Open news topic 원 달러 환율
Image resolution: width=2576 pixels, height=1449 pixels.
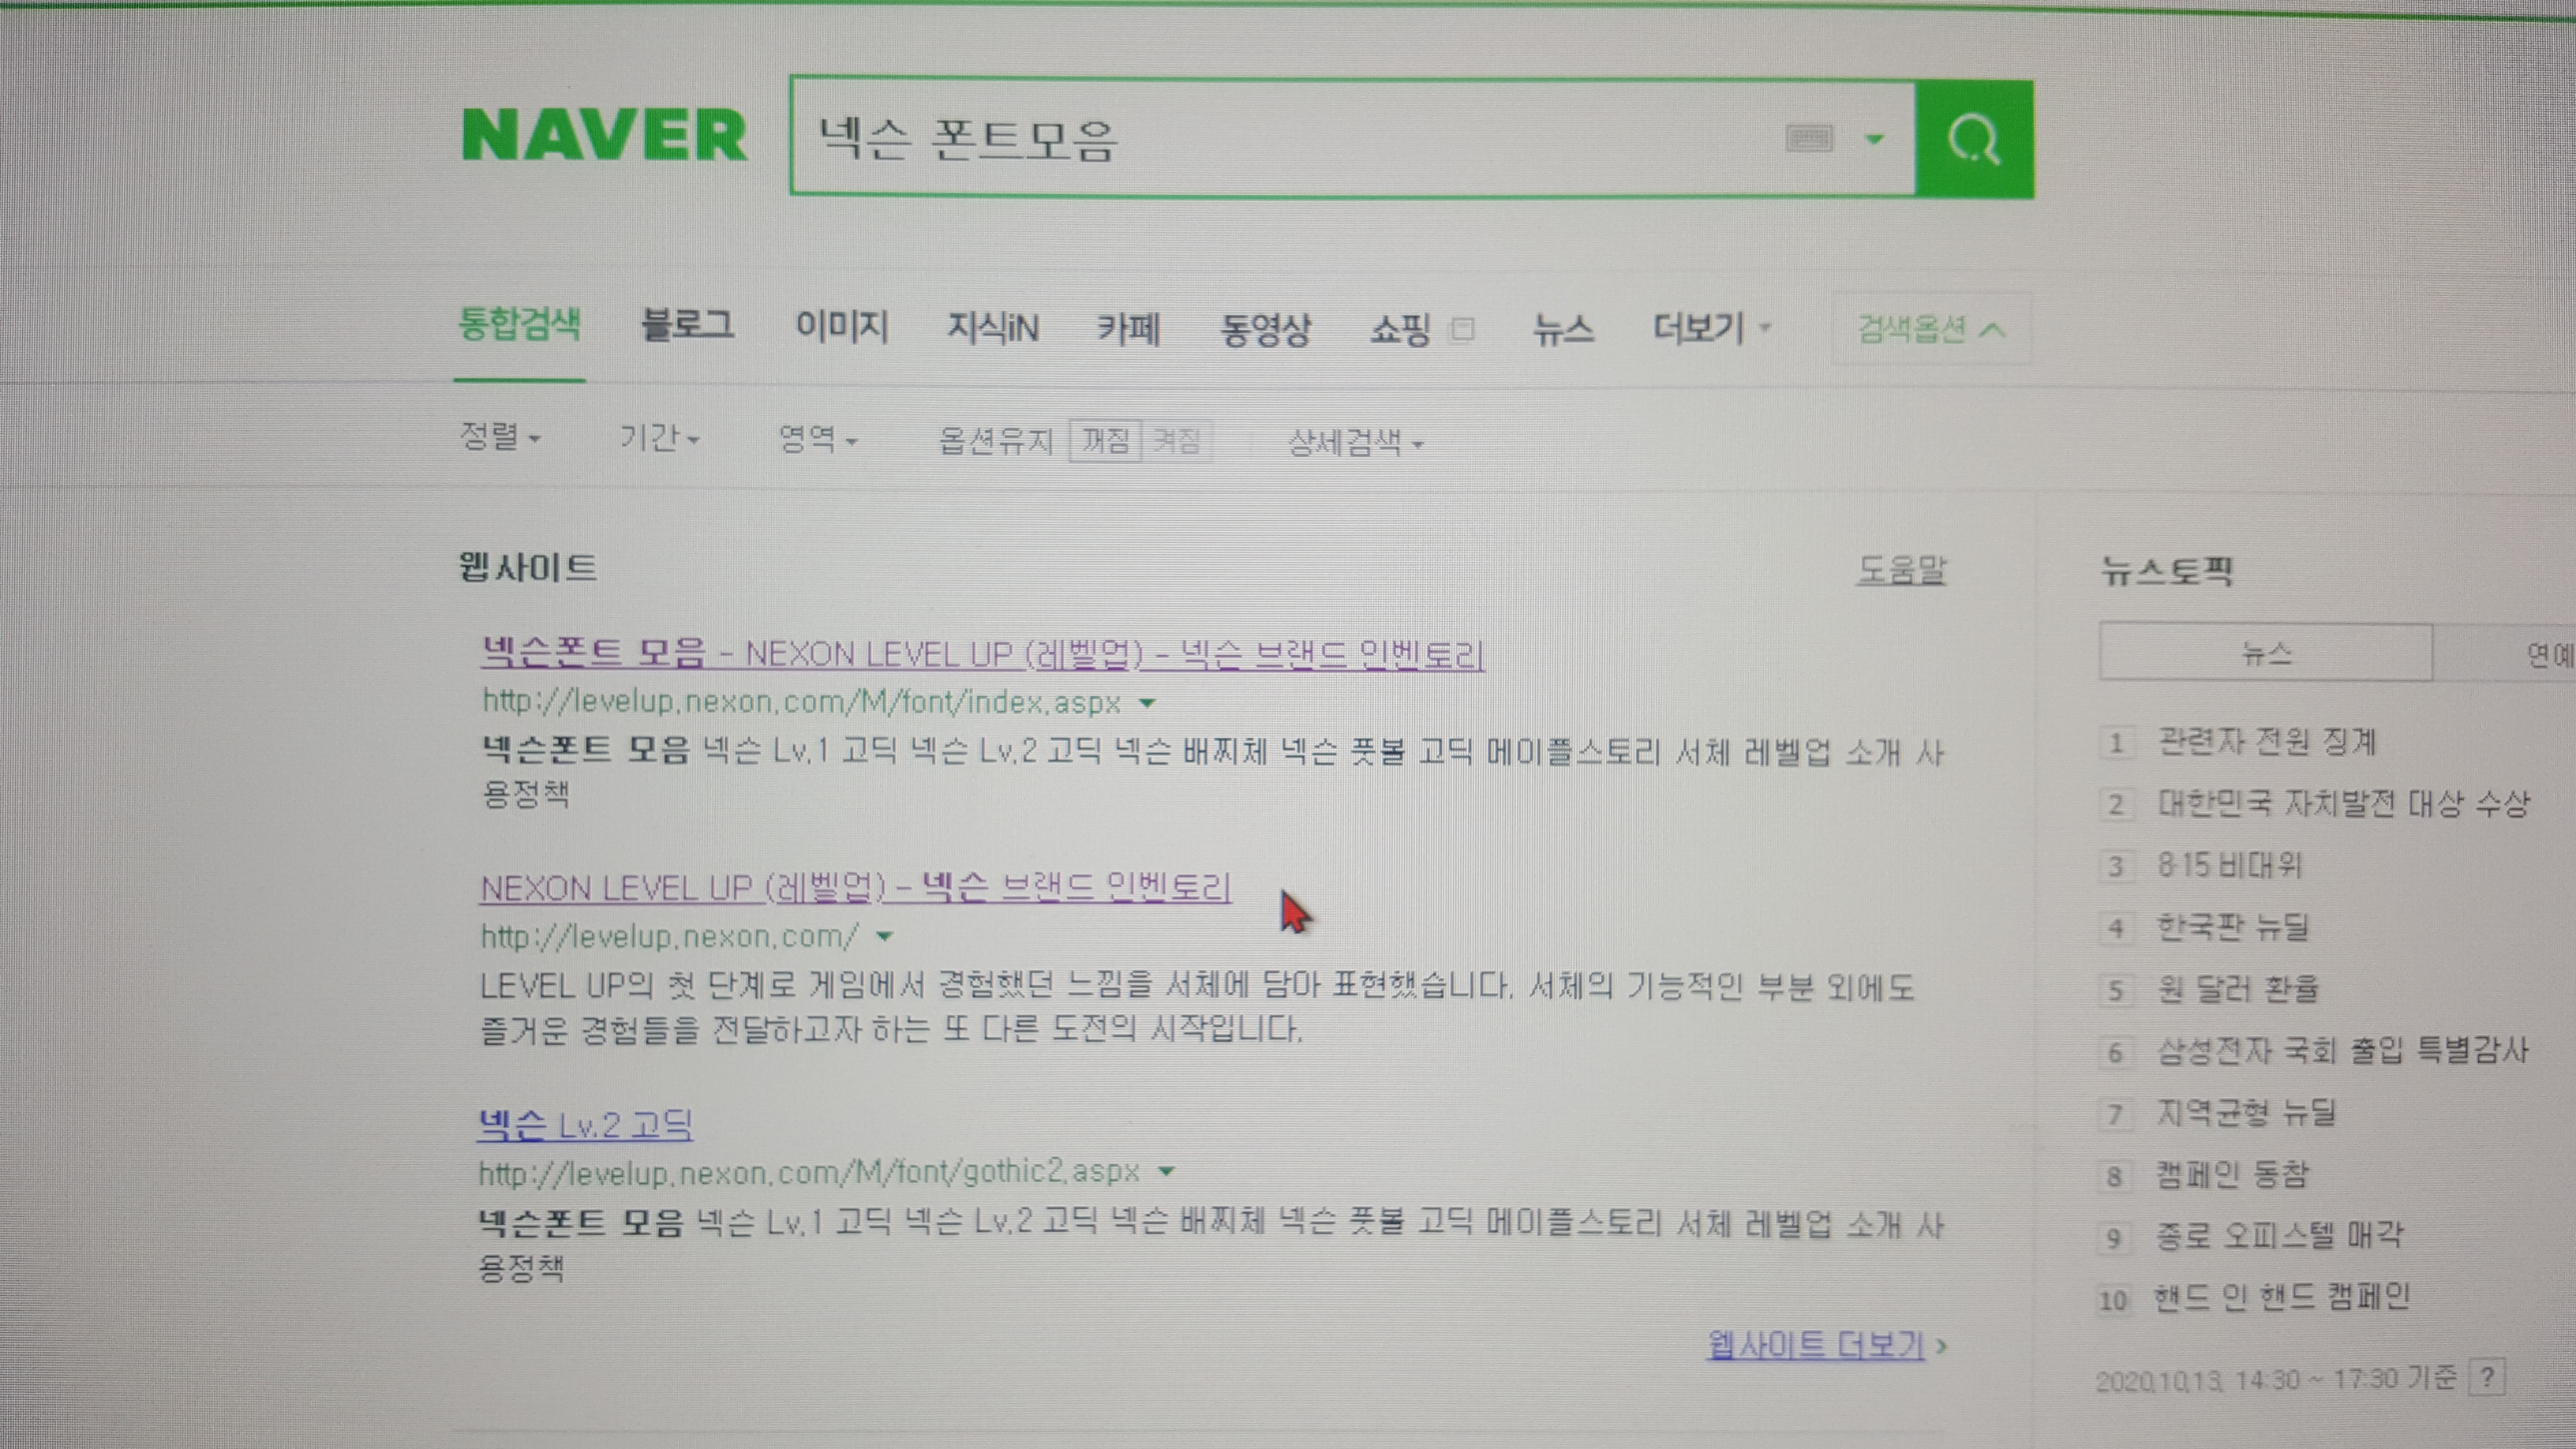coord(2238,988)
